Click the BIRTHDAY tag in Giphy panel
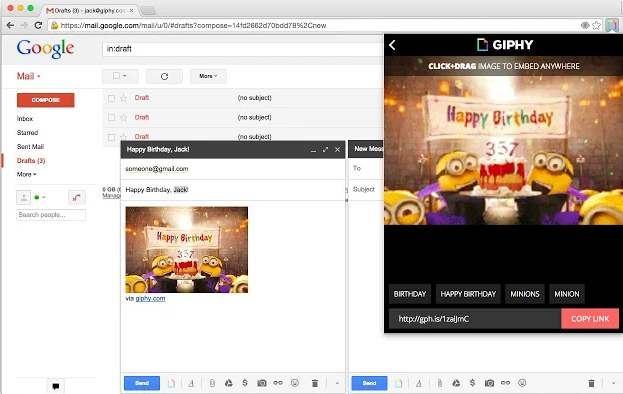Screen dimensions: 623x394 [410, 294]
